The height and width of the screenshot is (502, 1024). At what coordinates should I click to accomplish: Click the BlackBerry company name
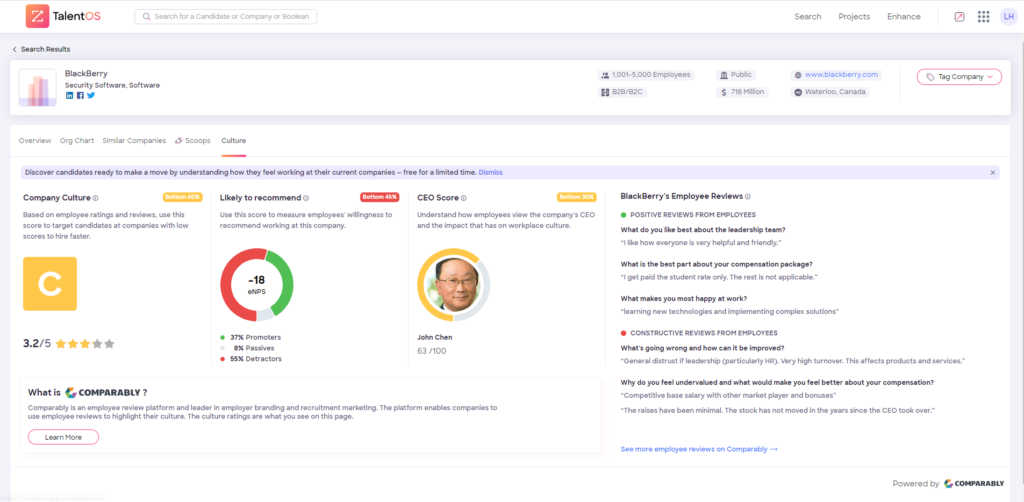click(86, 73)
